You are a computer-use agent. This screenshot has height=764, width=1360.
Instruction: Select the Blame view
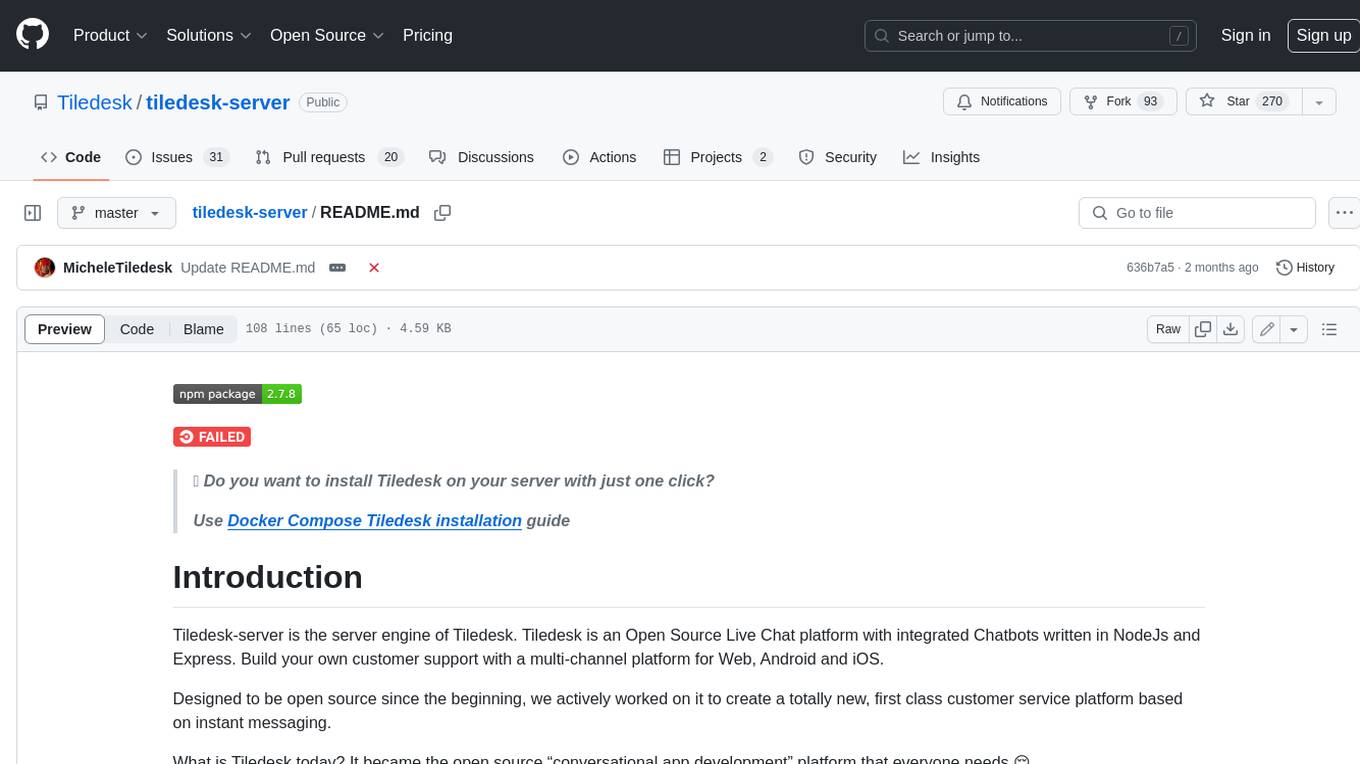(x=203, y=329)
